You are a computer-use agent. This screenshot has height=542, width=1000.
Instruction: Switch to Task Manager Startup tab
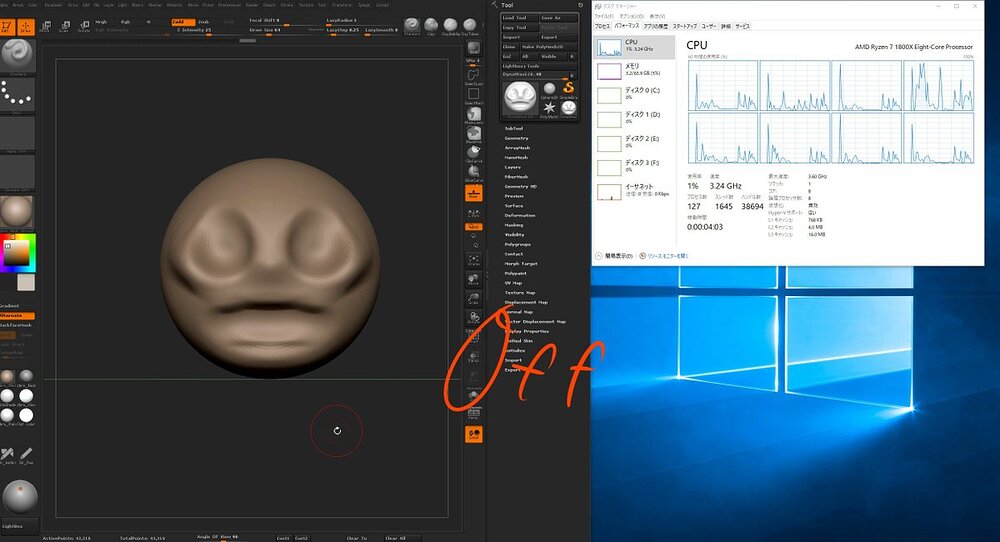pos(684,26)
